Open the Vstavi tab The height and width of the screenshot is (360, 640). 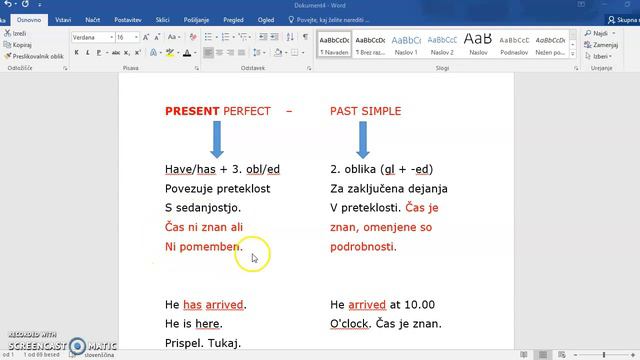63,20
